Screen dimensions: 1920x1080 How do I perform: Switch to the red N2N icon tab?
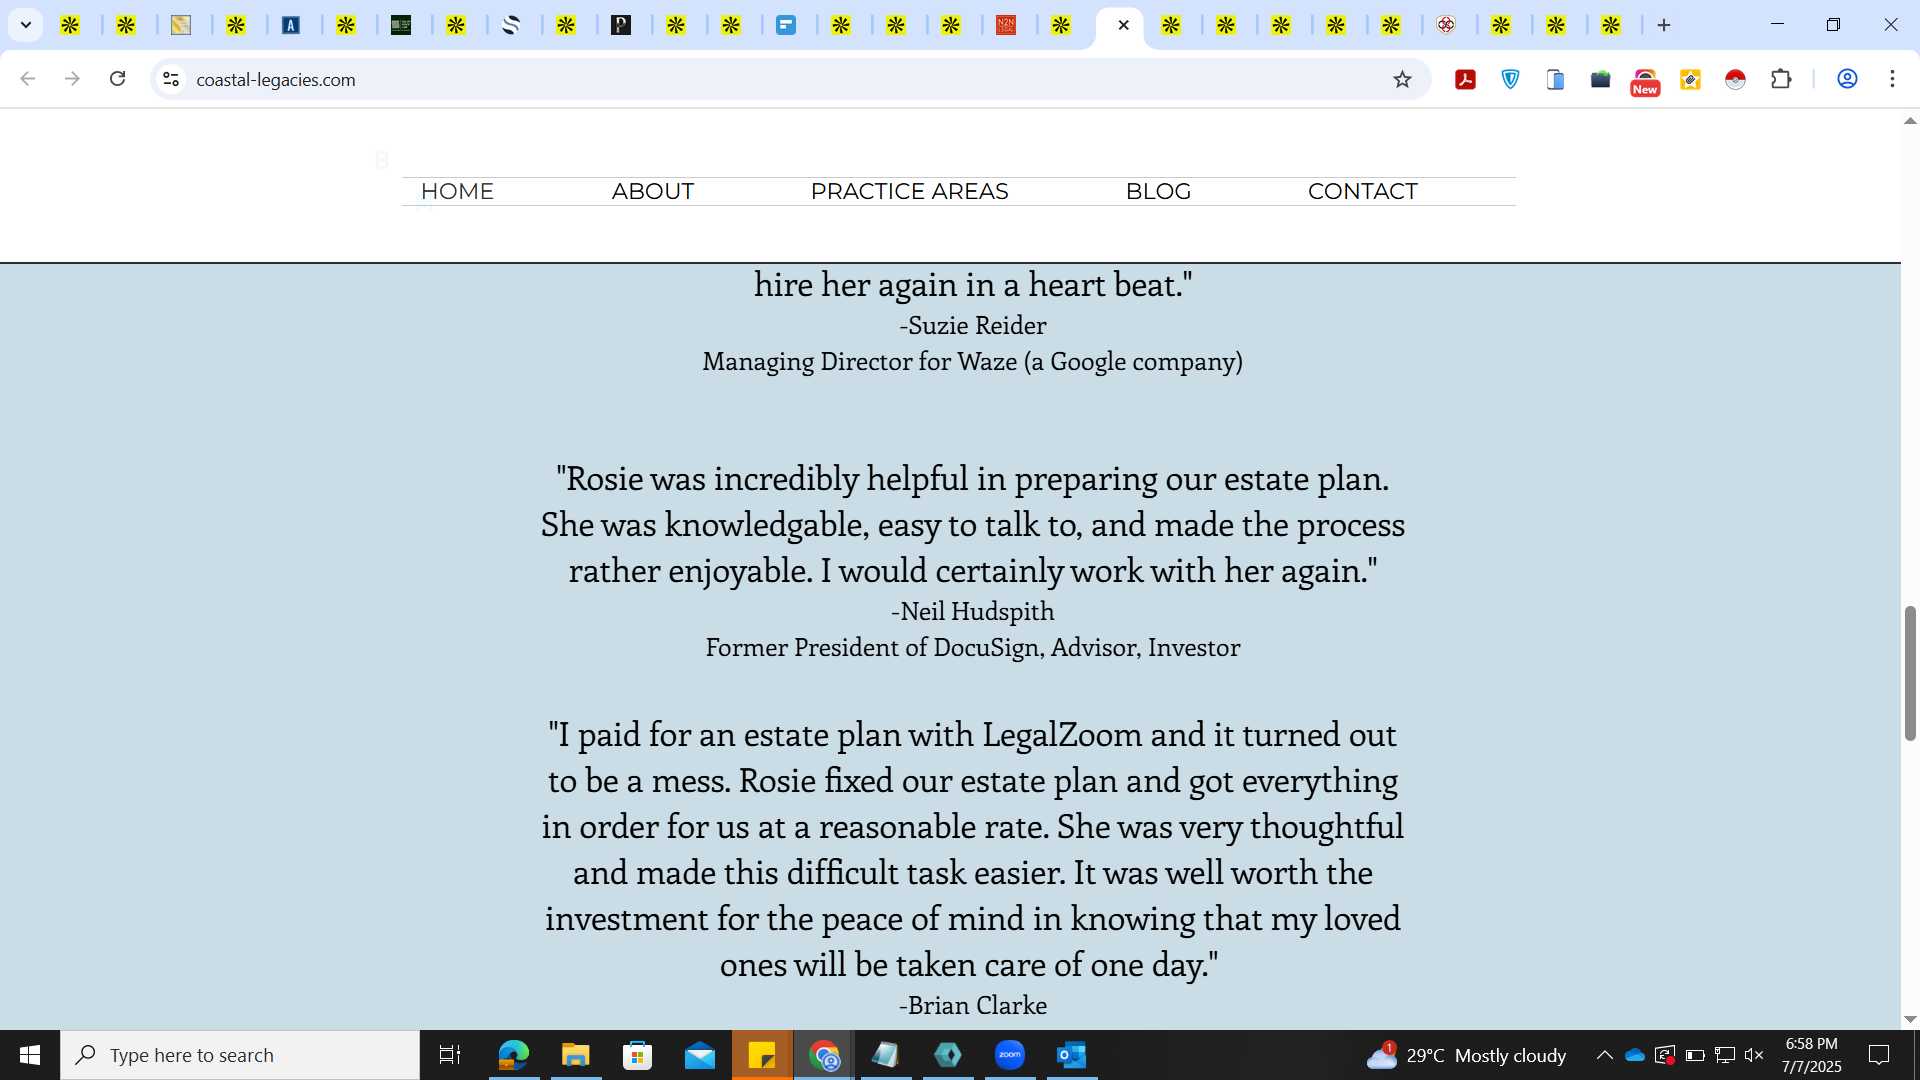click(x=1006, y=26)
